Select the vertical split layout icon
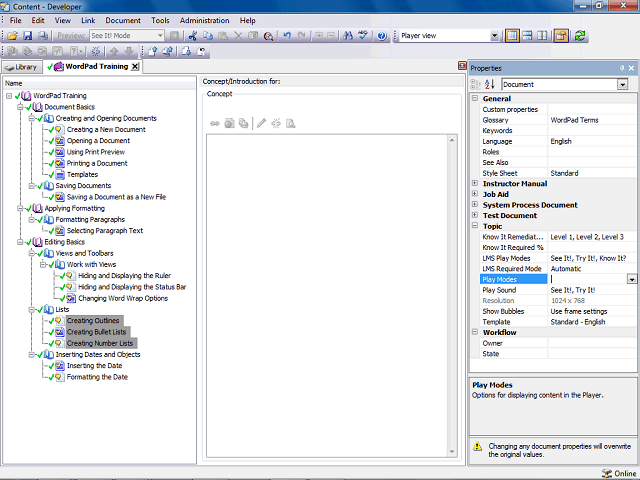Screen dimensions: 640x480 (x=542, y=36)
